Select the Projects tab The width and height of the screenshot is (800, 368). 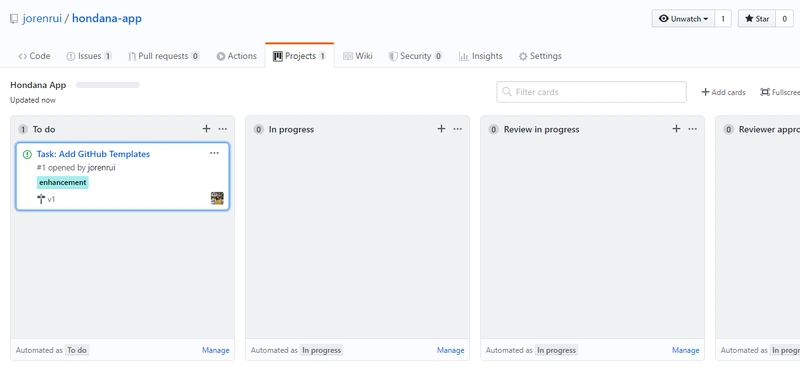point(299,56)
